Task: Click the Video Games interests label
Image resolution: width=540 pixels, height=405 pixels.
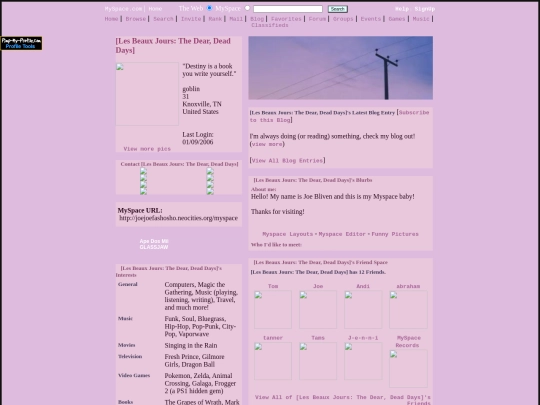Action: coord(134,375)
